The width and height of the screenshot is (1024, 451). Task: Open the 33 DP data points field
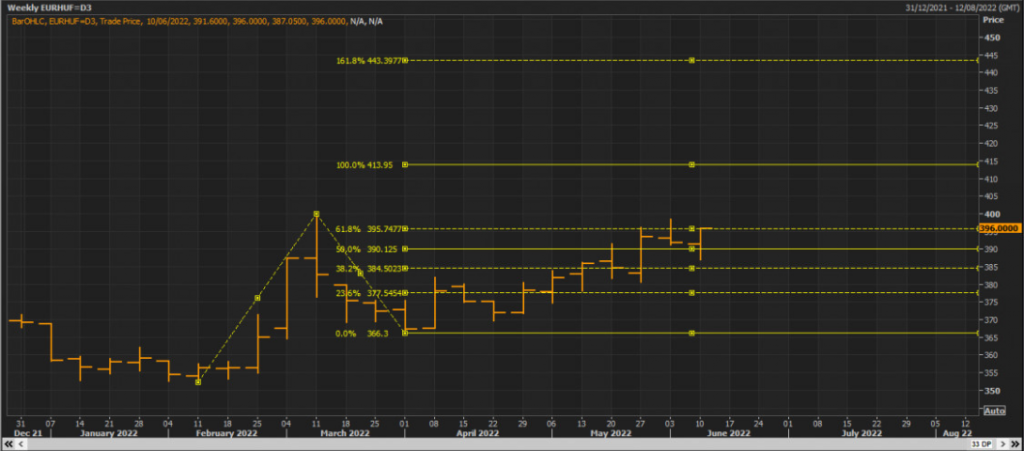click(x=982, y=444)
